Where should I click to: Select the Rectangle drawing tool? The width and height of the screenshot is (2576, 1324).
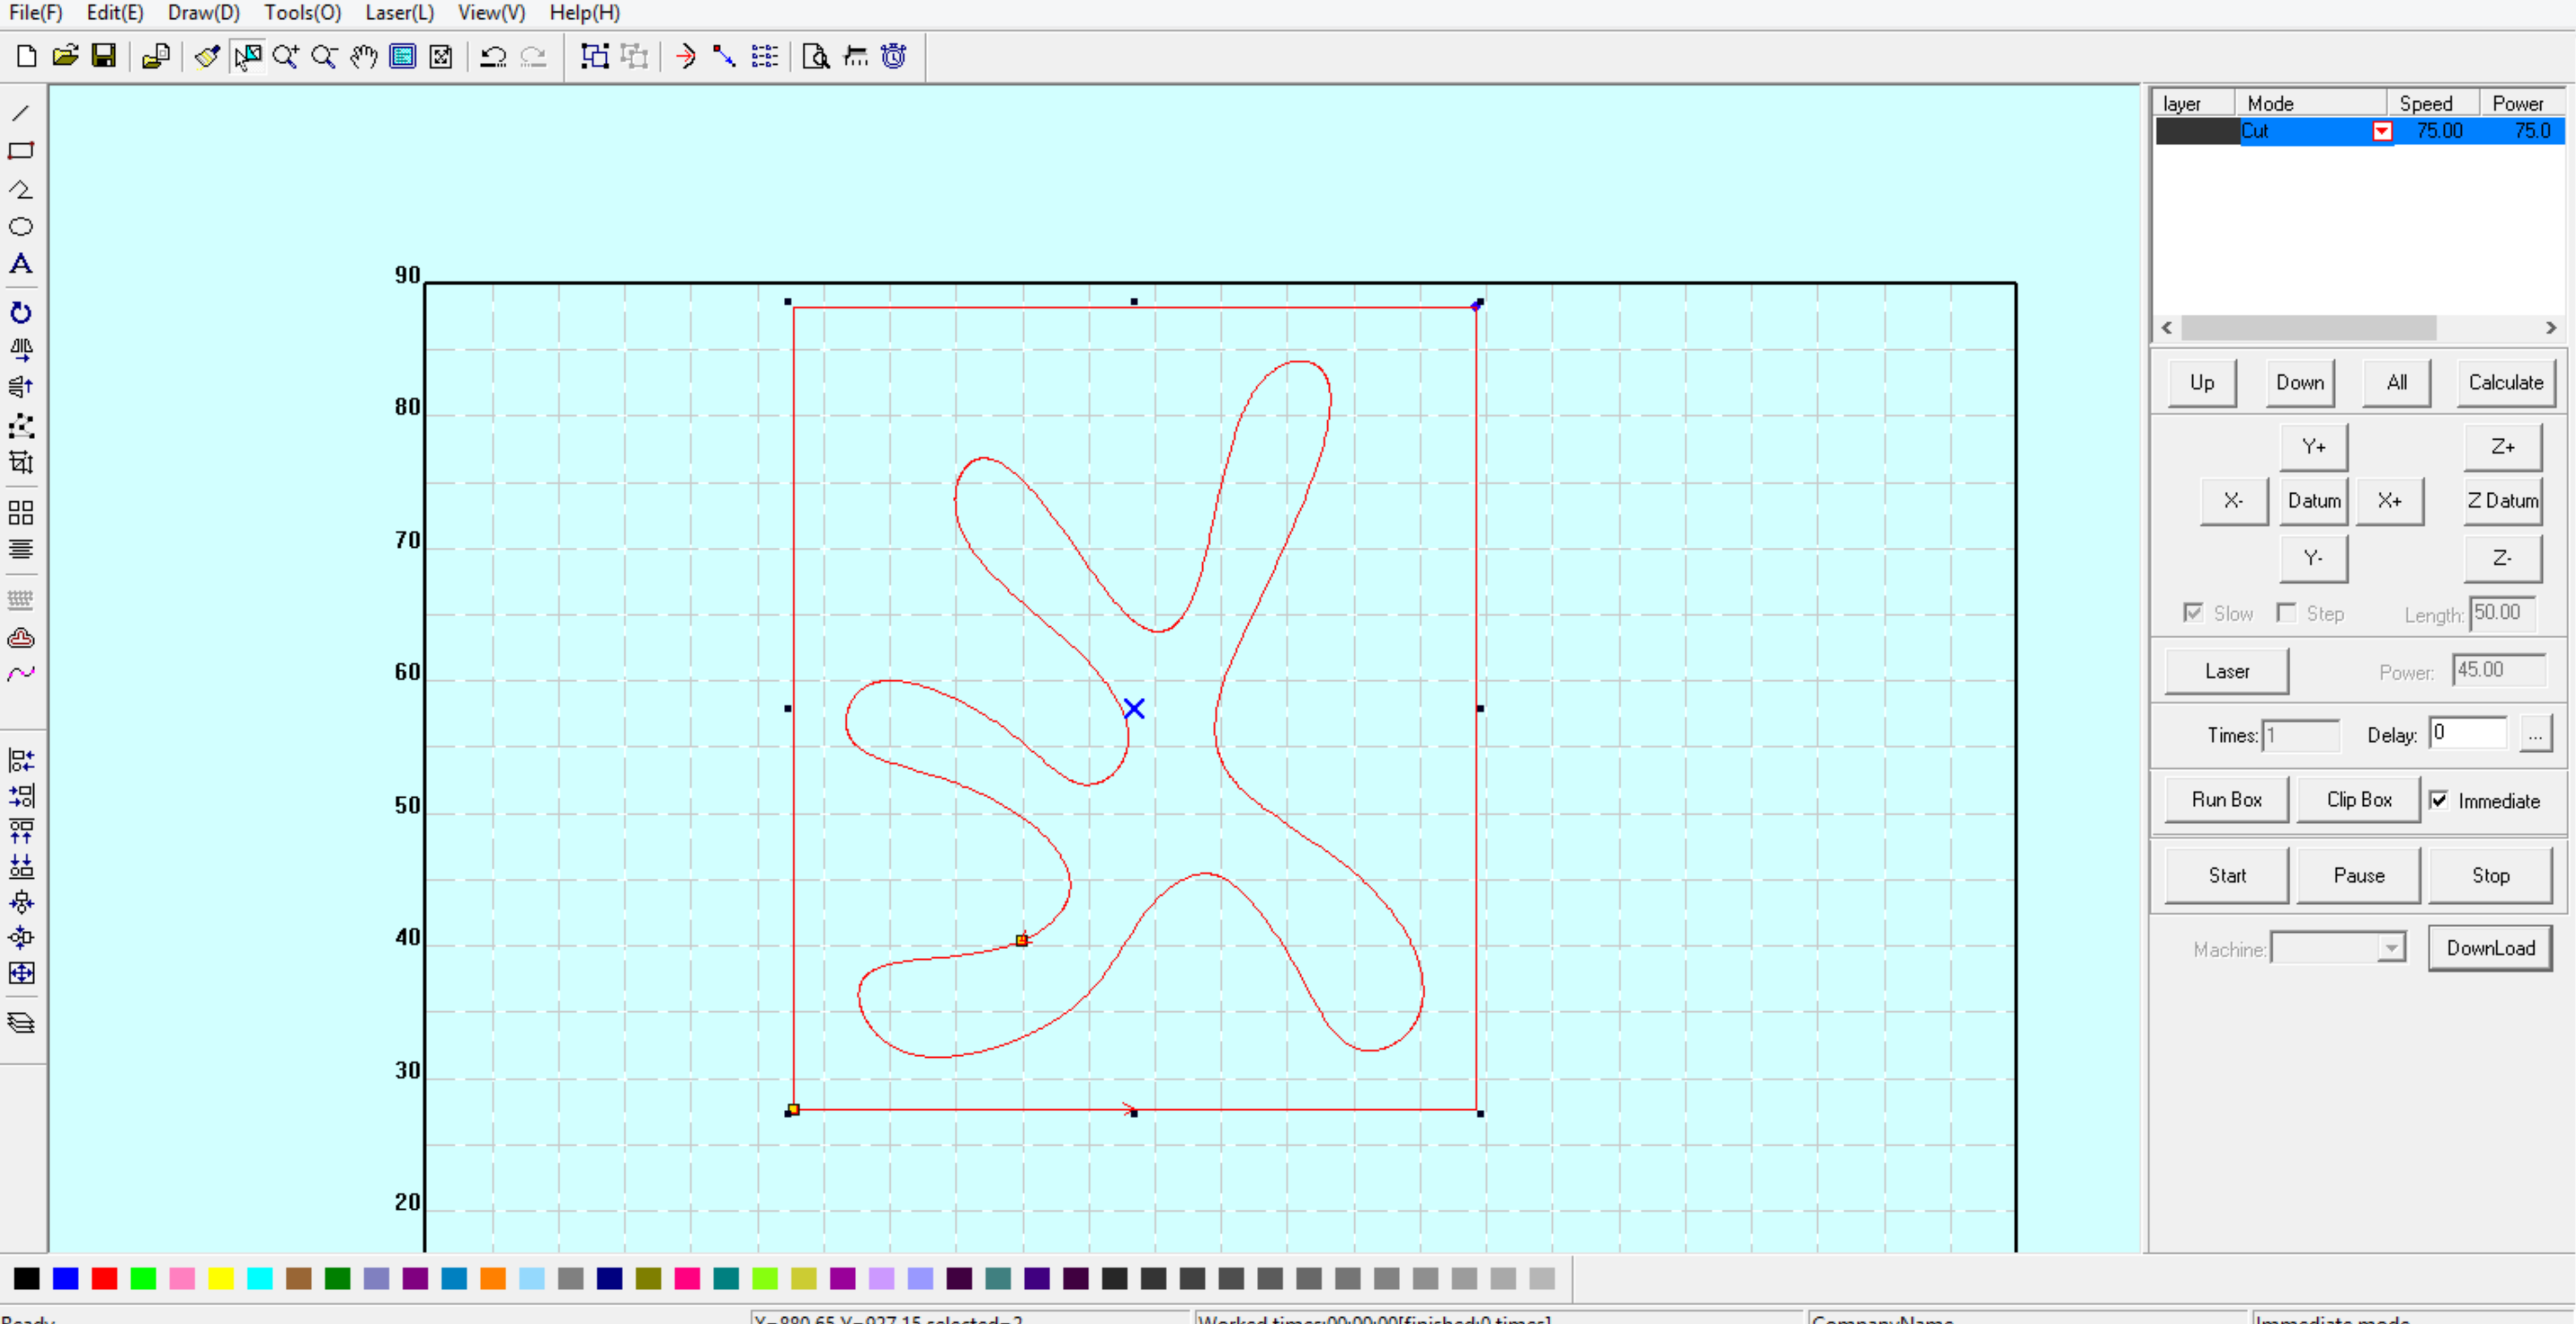tap(20, 151)
